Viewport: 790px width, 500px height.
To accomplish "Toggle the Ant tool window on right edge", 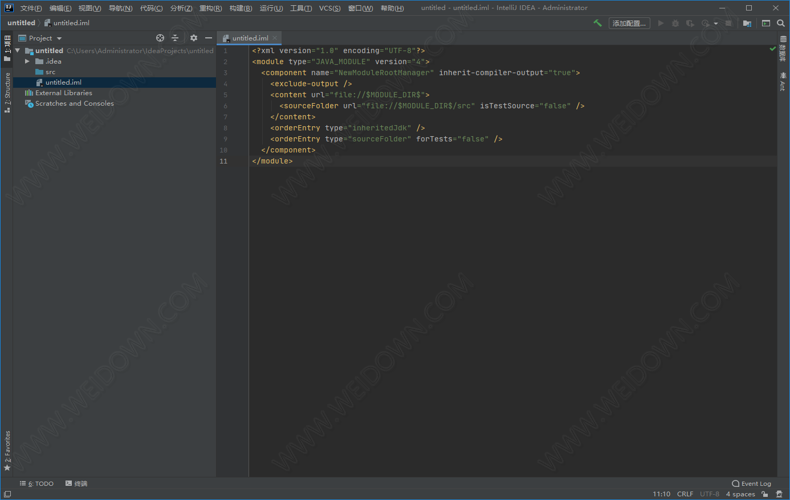I will click(783, 82).
